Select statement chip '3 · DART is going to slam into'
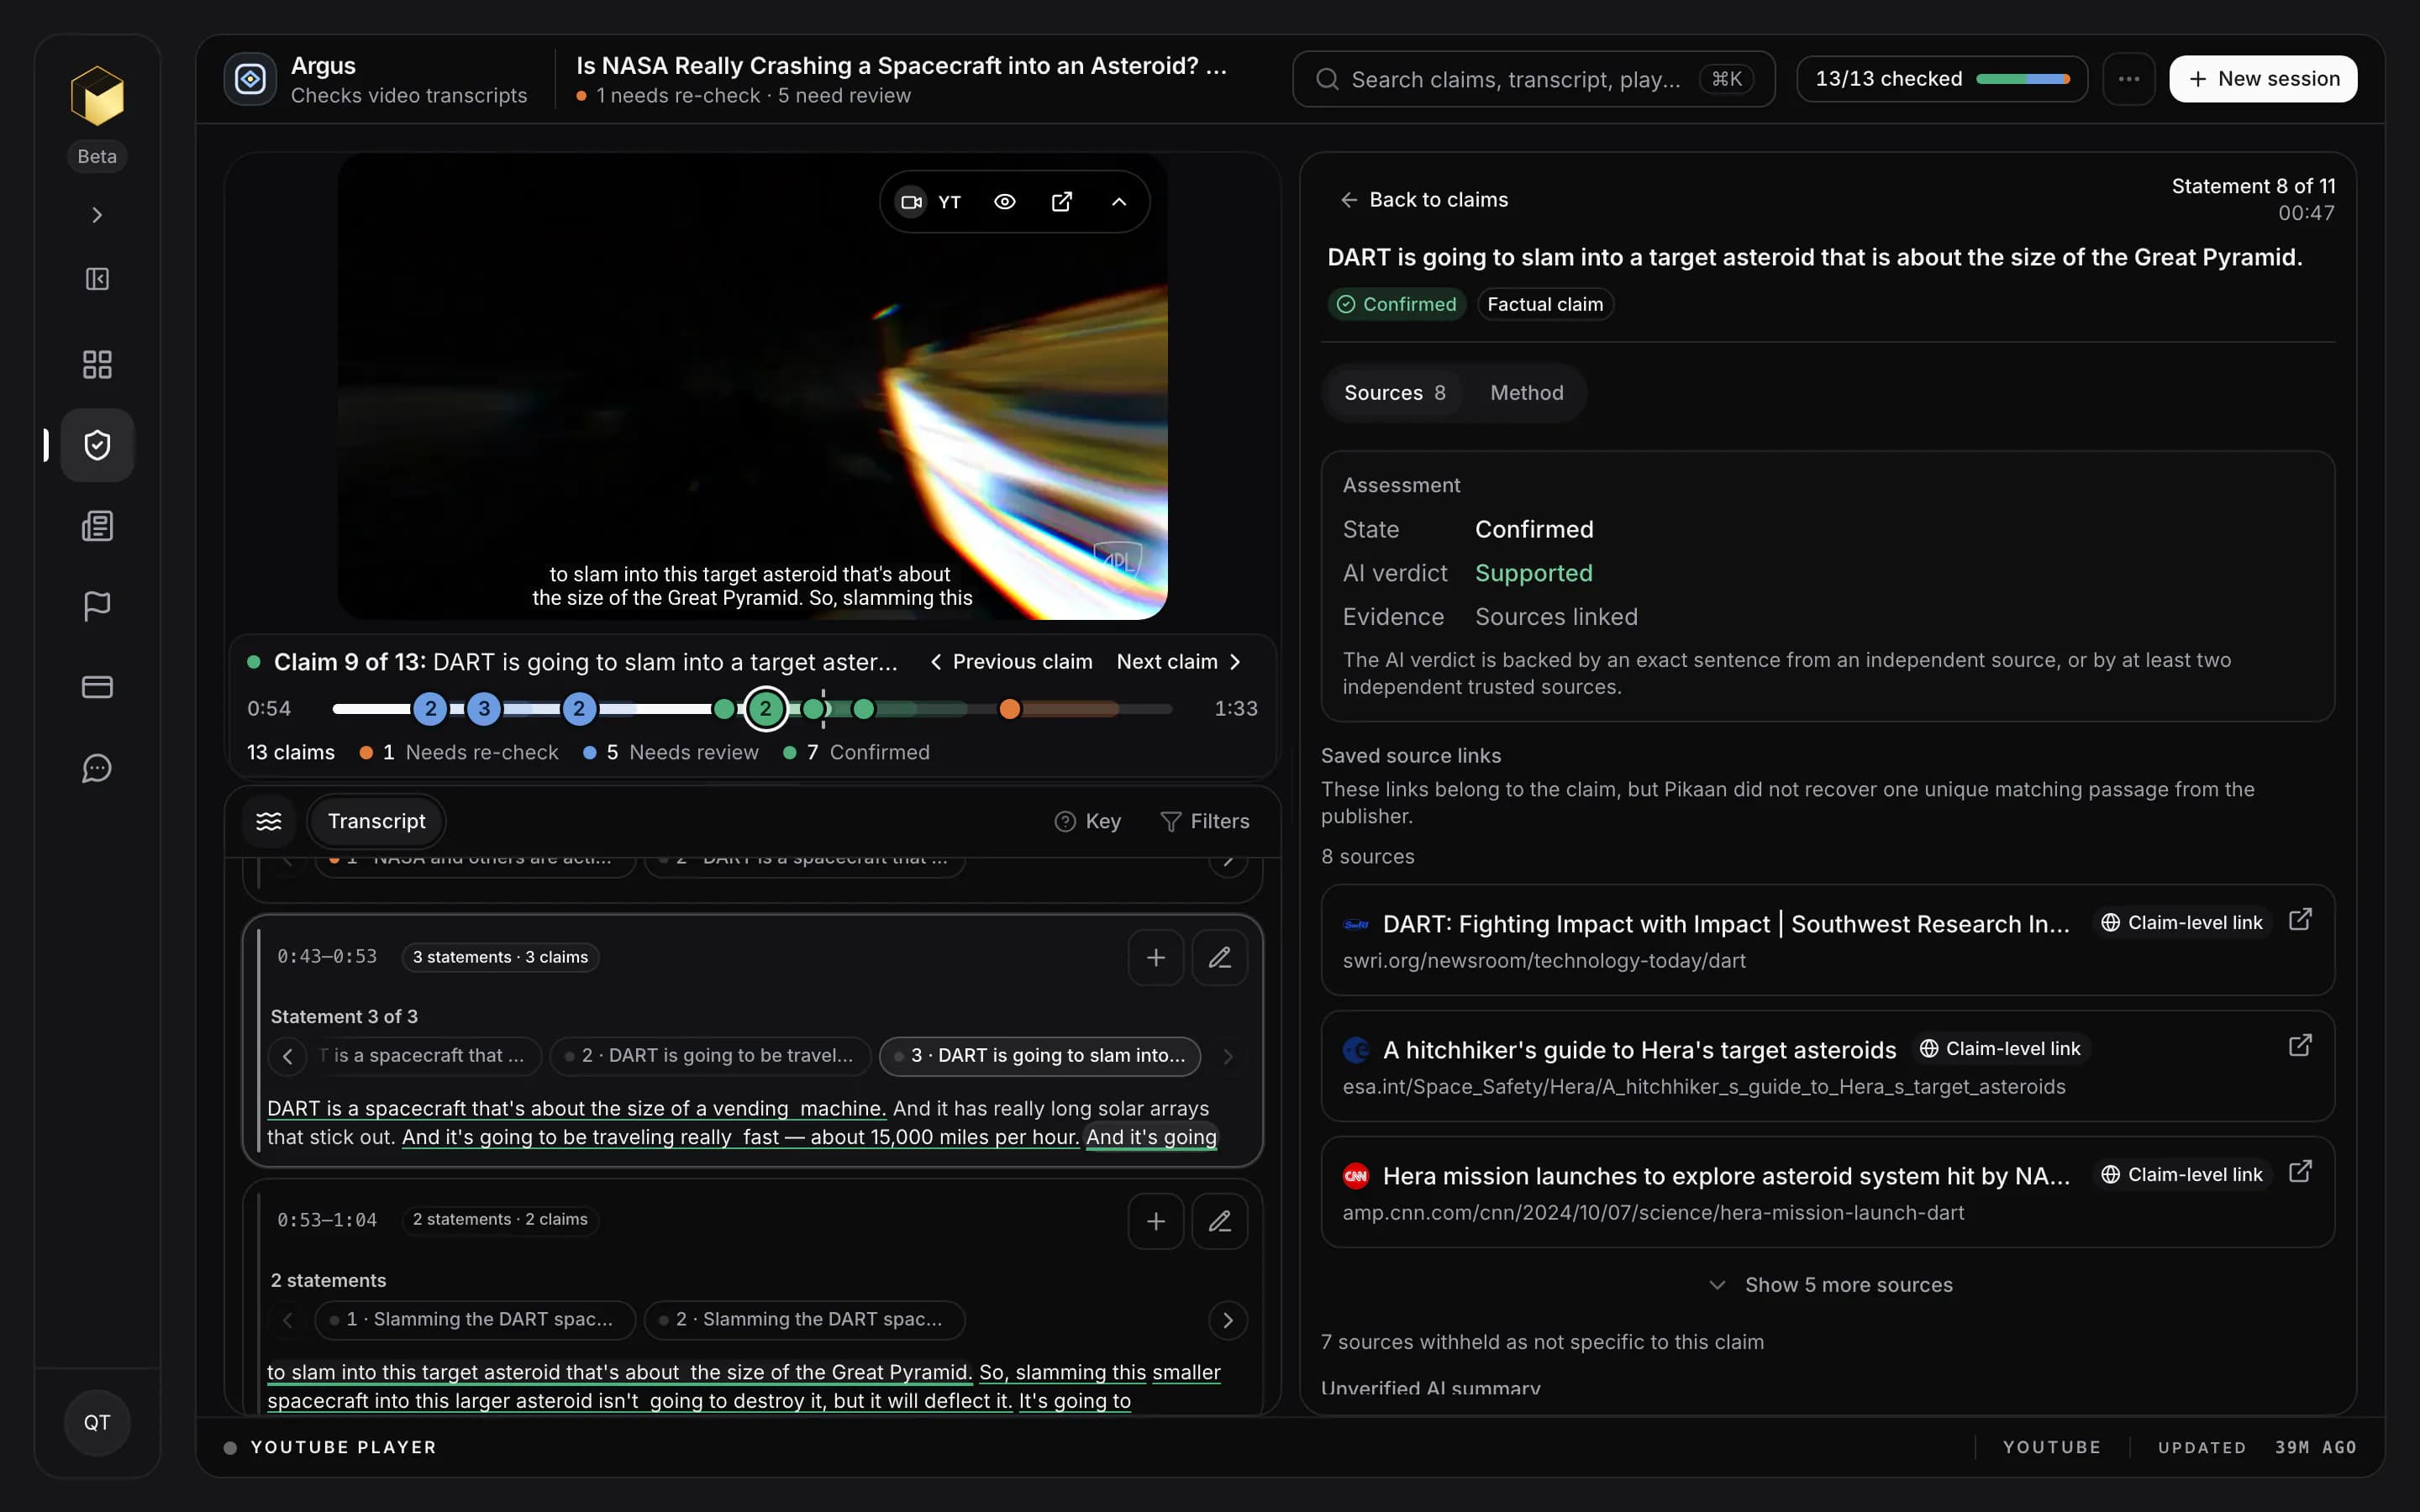This screenshot has width=2420, height=1512. (x=1040, y=1056)
